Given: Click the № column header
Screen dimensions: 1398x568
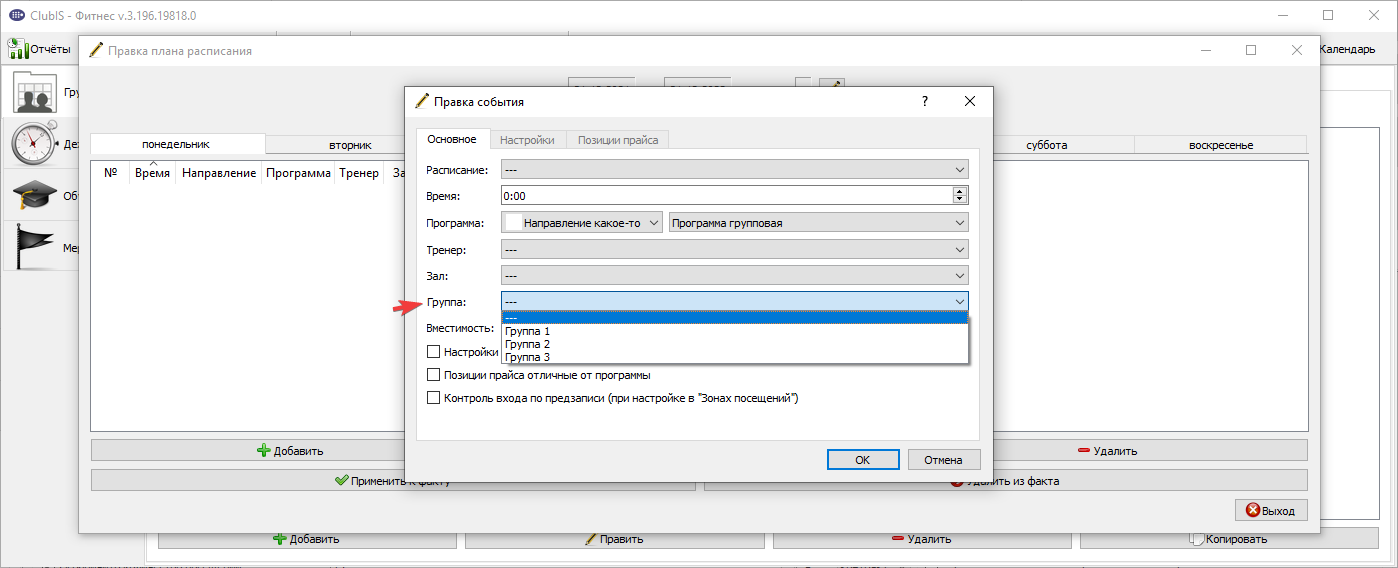Looking at the screenshot, I should (x=110, y=173).
